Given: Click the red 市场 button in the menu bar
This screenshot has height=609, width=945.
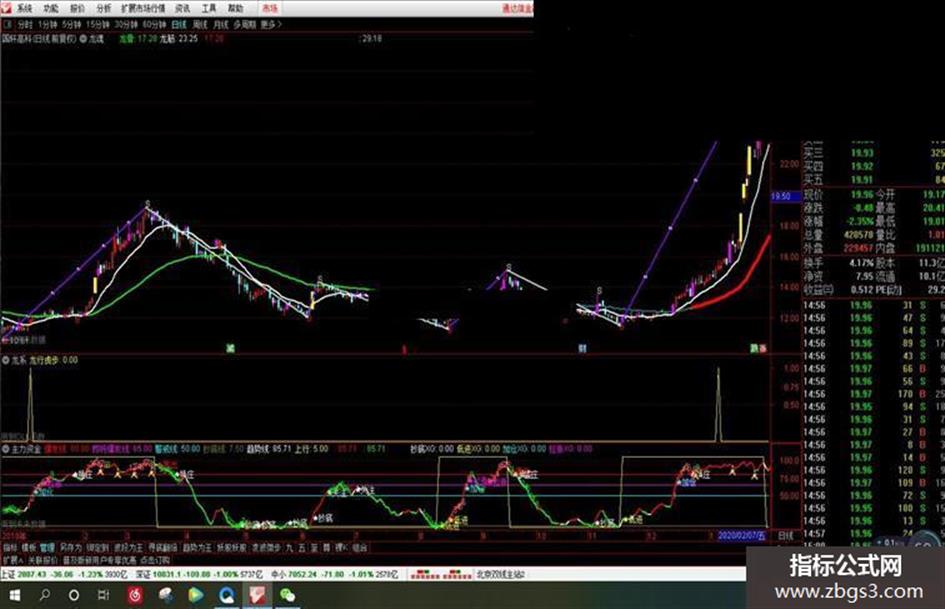Looking at the screenshot, I should click(x=269, y=8).
